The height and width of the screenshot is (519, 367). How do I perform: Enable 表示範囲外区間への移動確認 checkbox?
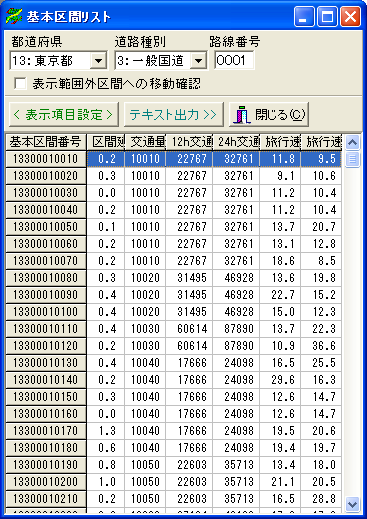[x=20, y=84]
